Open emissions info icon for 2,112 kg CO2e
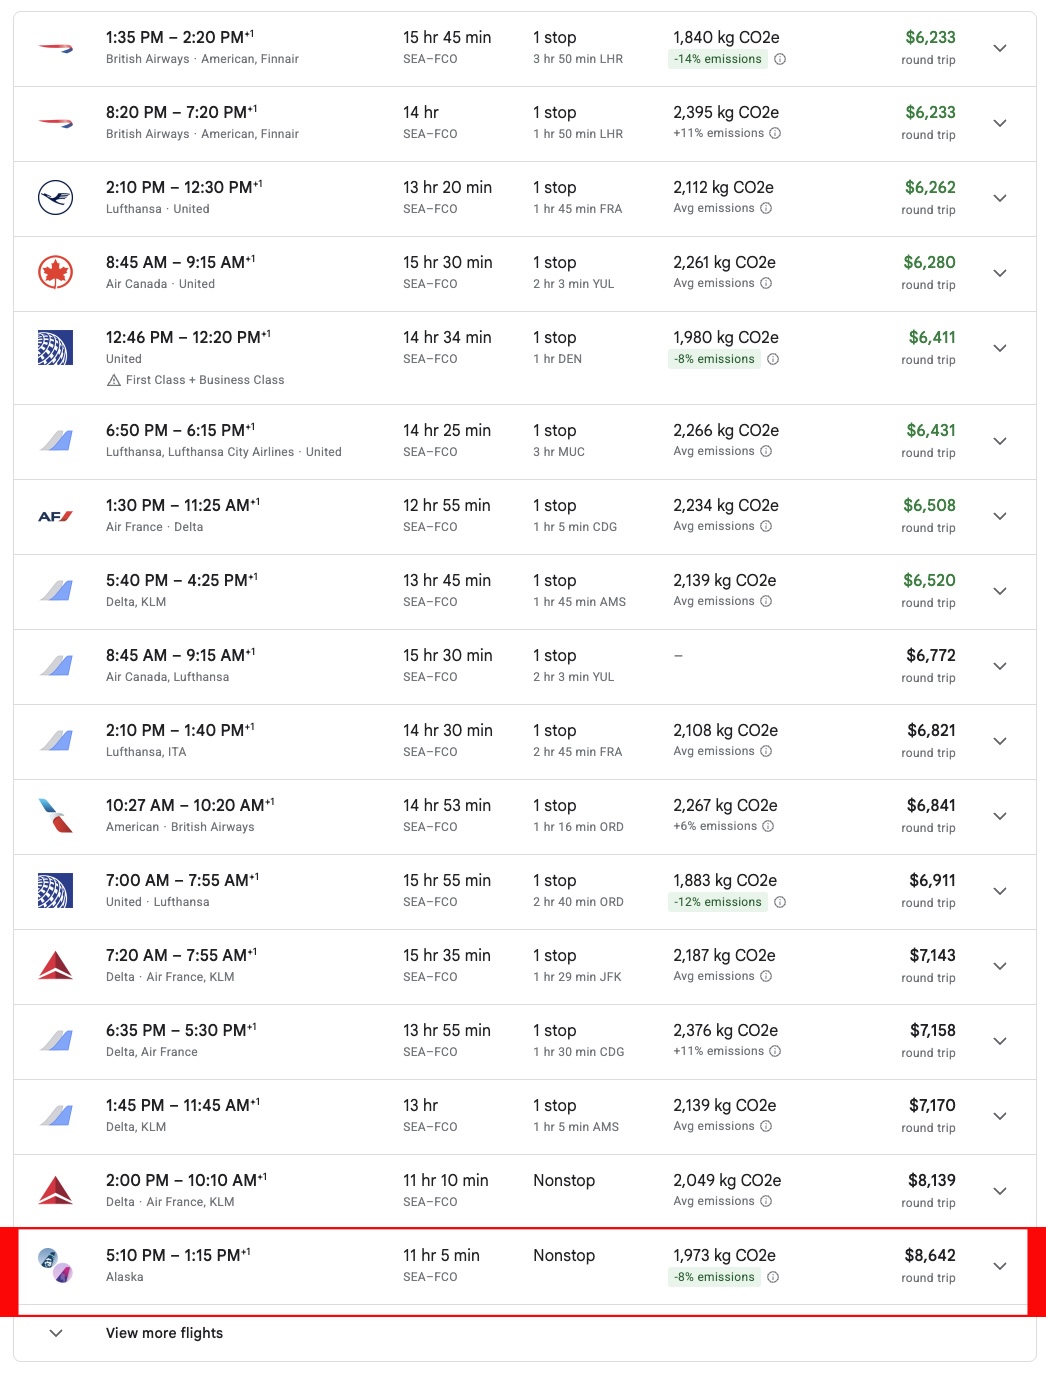 [766, 208]
